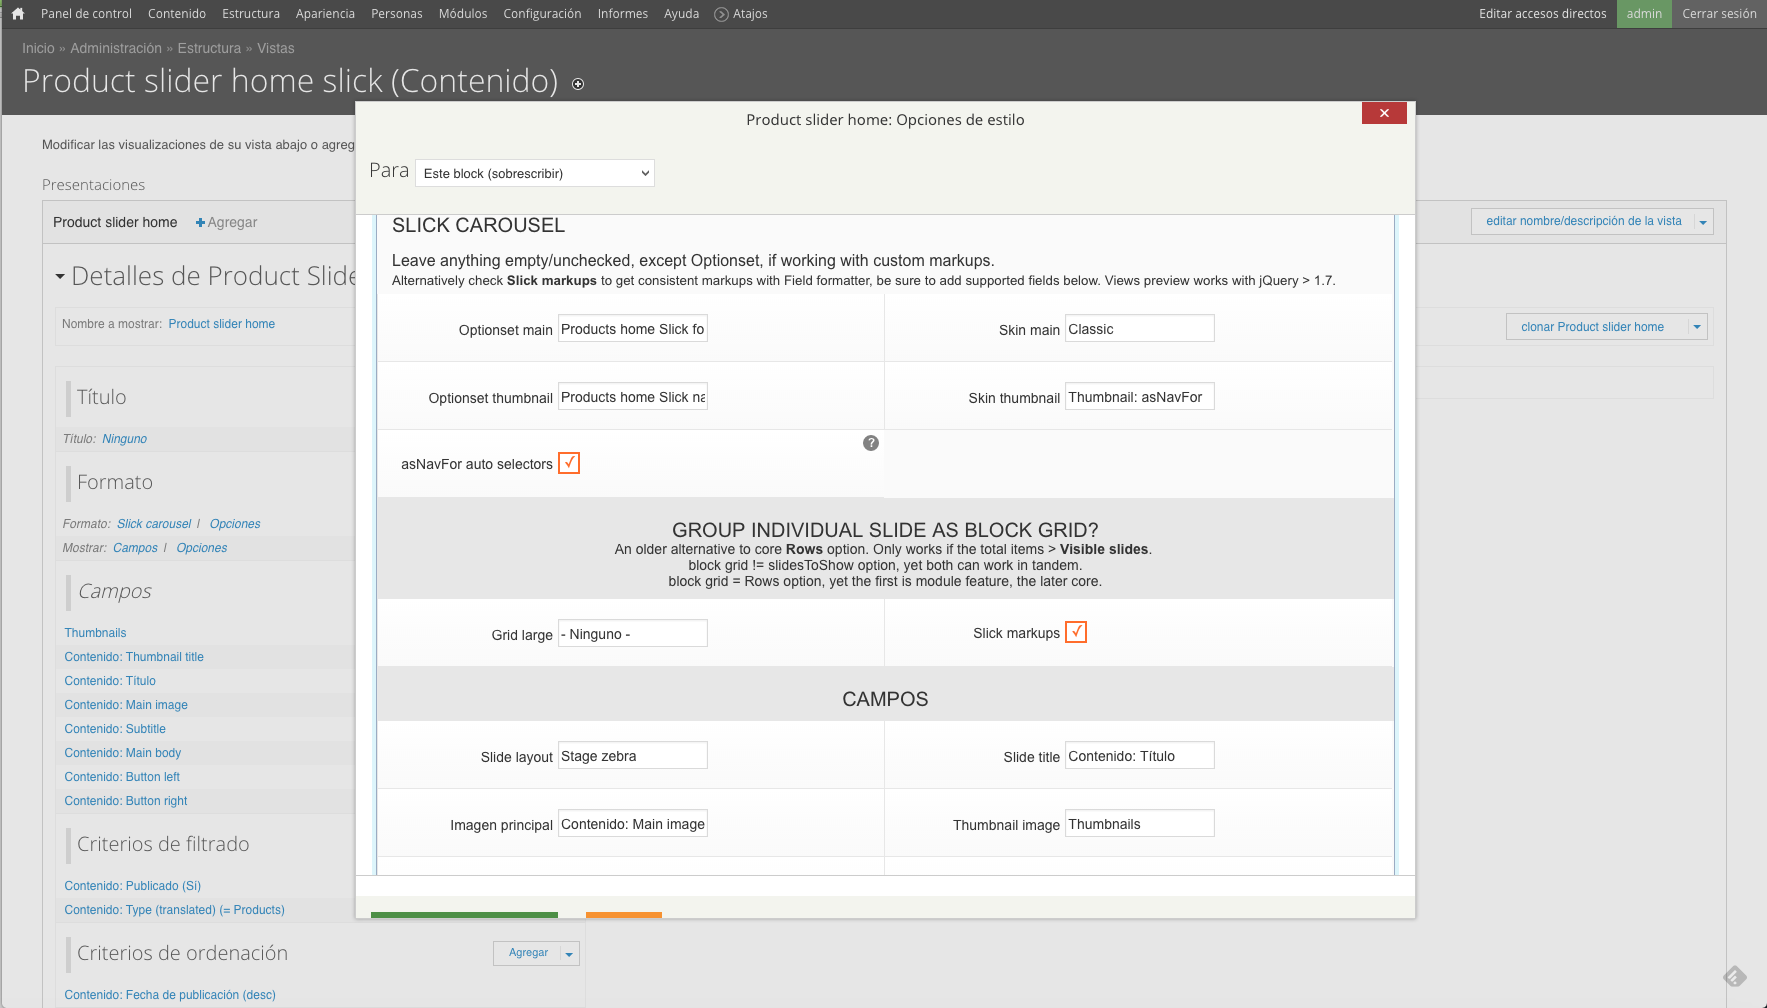Close the Opciones de estilo modal
This screenshot has height=1008, width=1767.
[1384, 113]
